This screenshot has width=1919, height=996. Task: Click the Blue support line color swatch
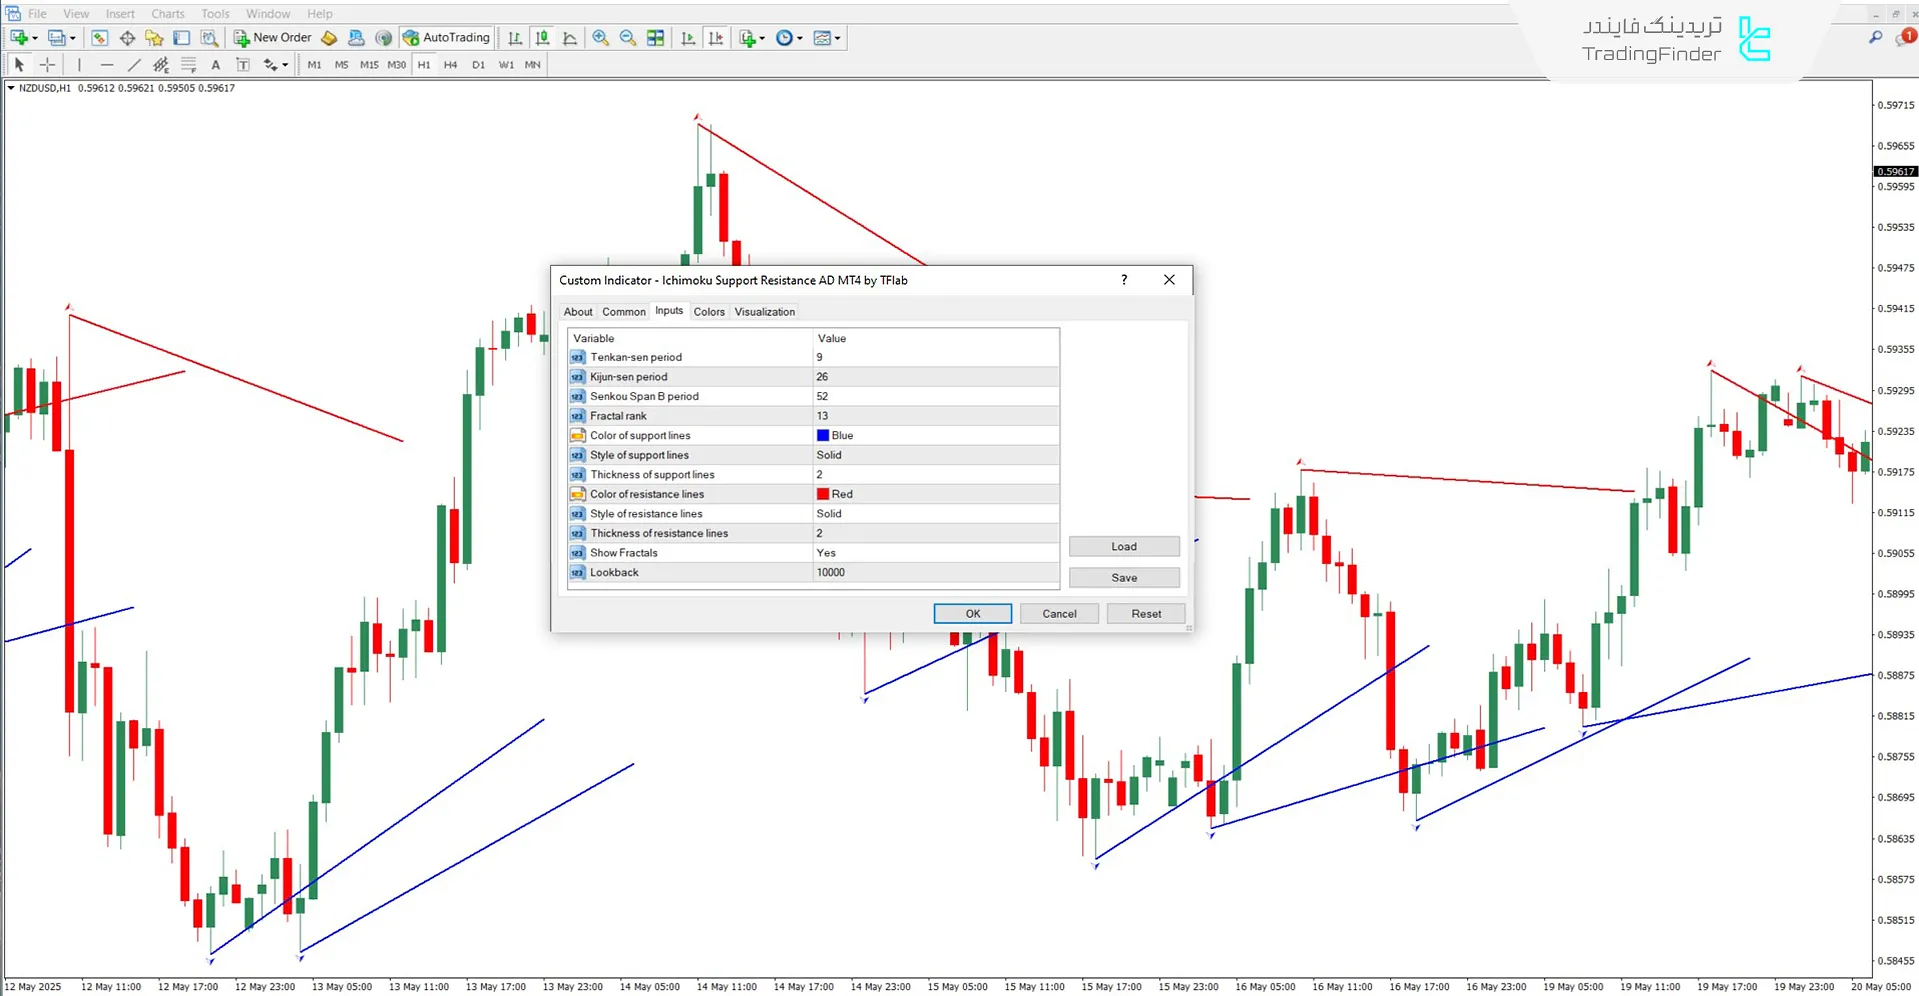(823, 436)
